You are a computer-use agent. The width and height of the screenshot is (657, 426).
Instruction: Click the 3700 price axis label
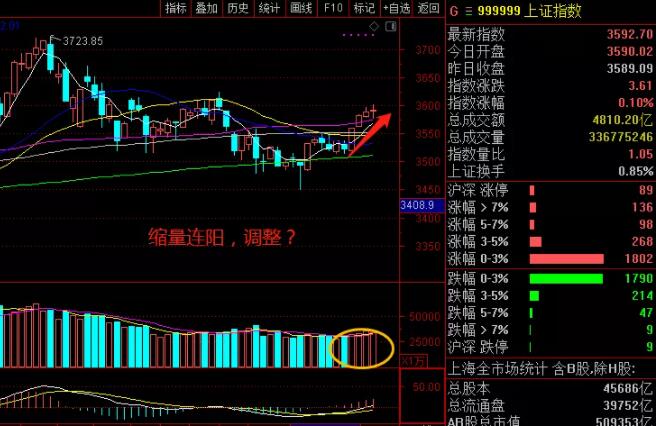pos(428,51)
